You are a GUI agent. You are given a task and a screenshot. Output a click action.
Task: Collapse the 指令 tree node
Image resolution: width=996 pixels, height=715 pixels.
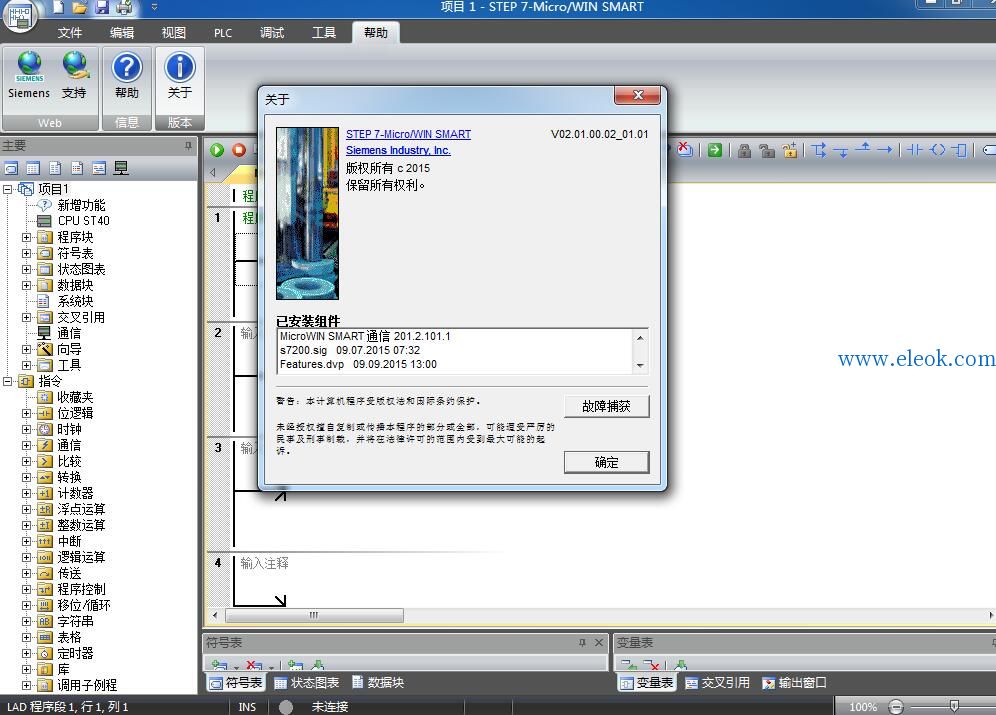8,381
